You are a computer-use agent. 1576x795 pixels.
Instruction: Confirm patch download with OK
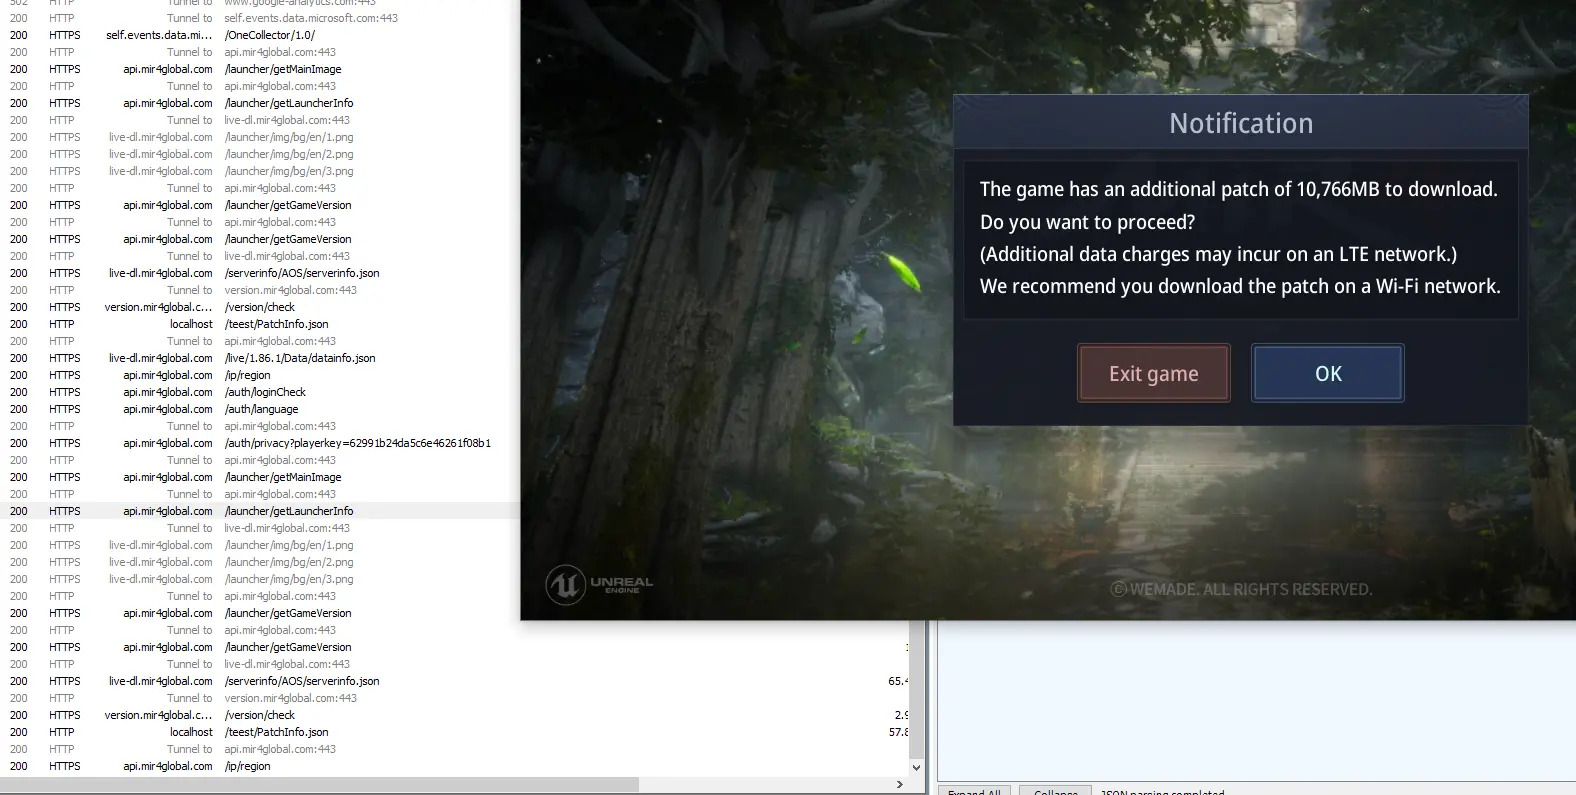1328,373
